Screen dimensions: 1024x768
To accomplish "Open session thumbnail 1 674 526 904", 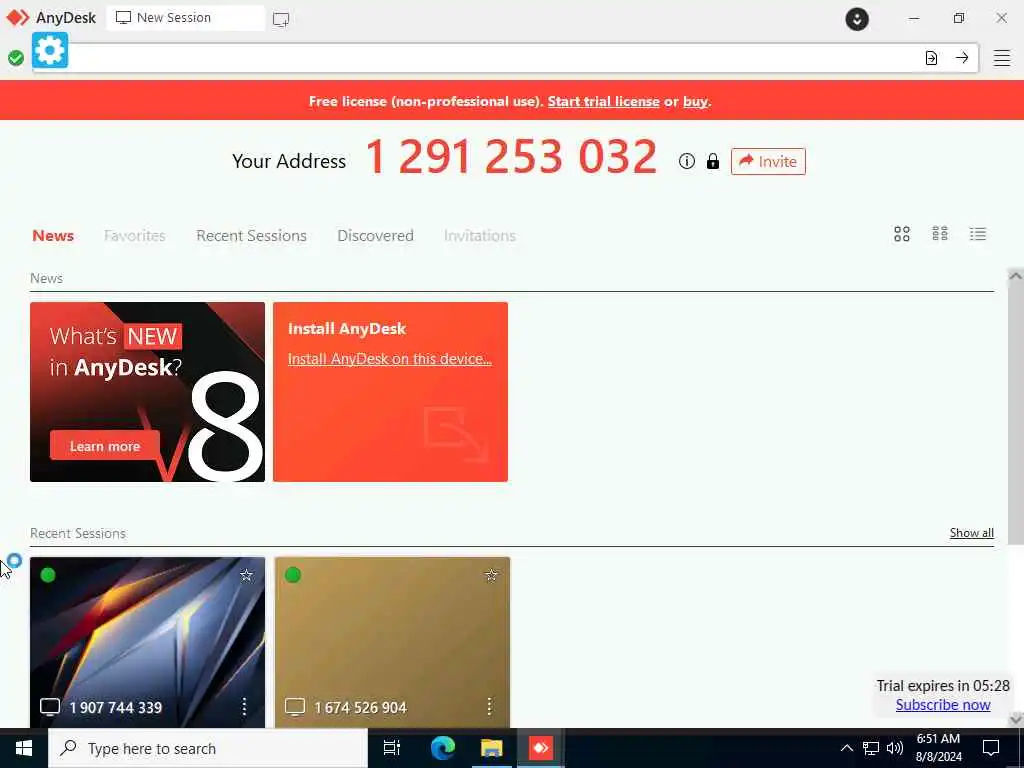I will click(392, 642).
